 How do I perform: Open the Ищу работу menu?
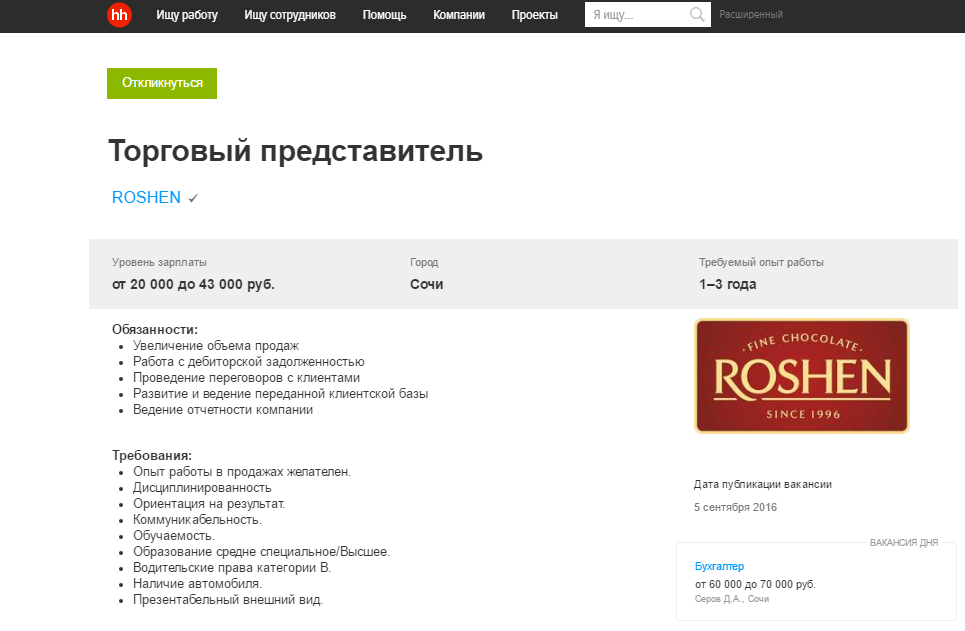click(187, 15)
